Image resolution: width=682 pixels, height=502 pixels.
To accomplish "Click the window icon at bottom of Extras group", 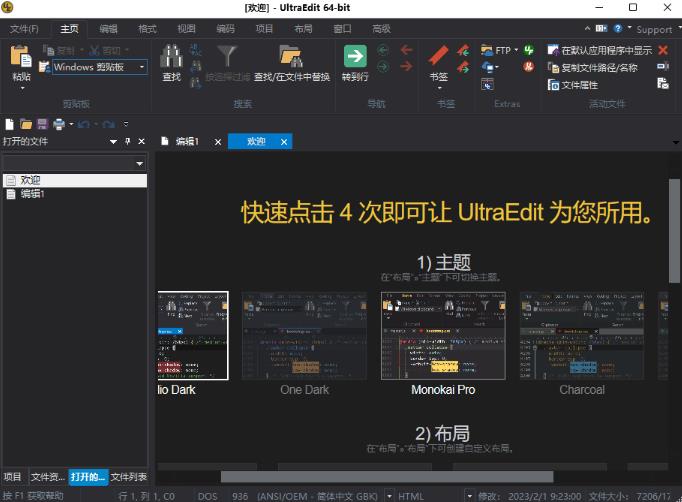I will 487,84.
